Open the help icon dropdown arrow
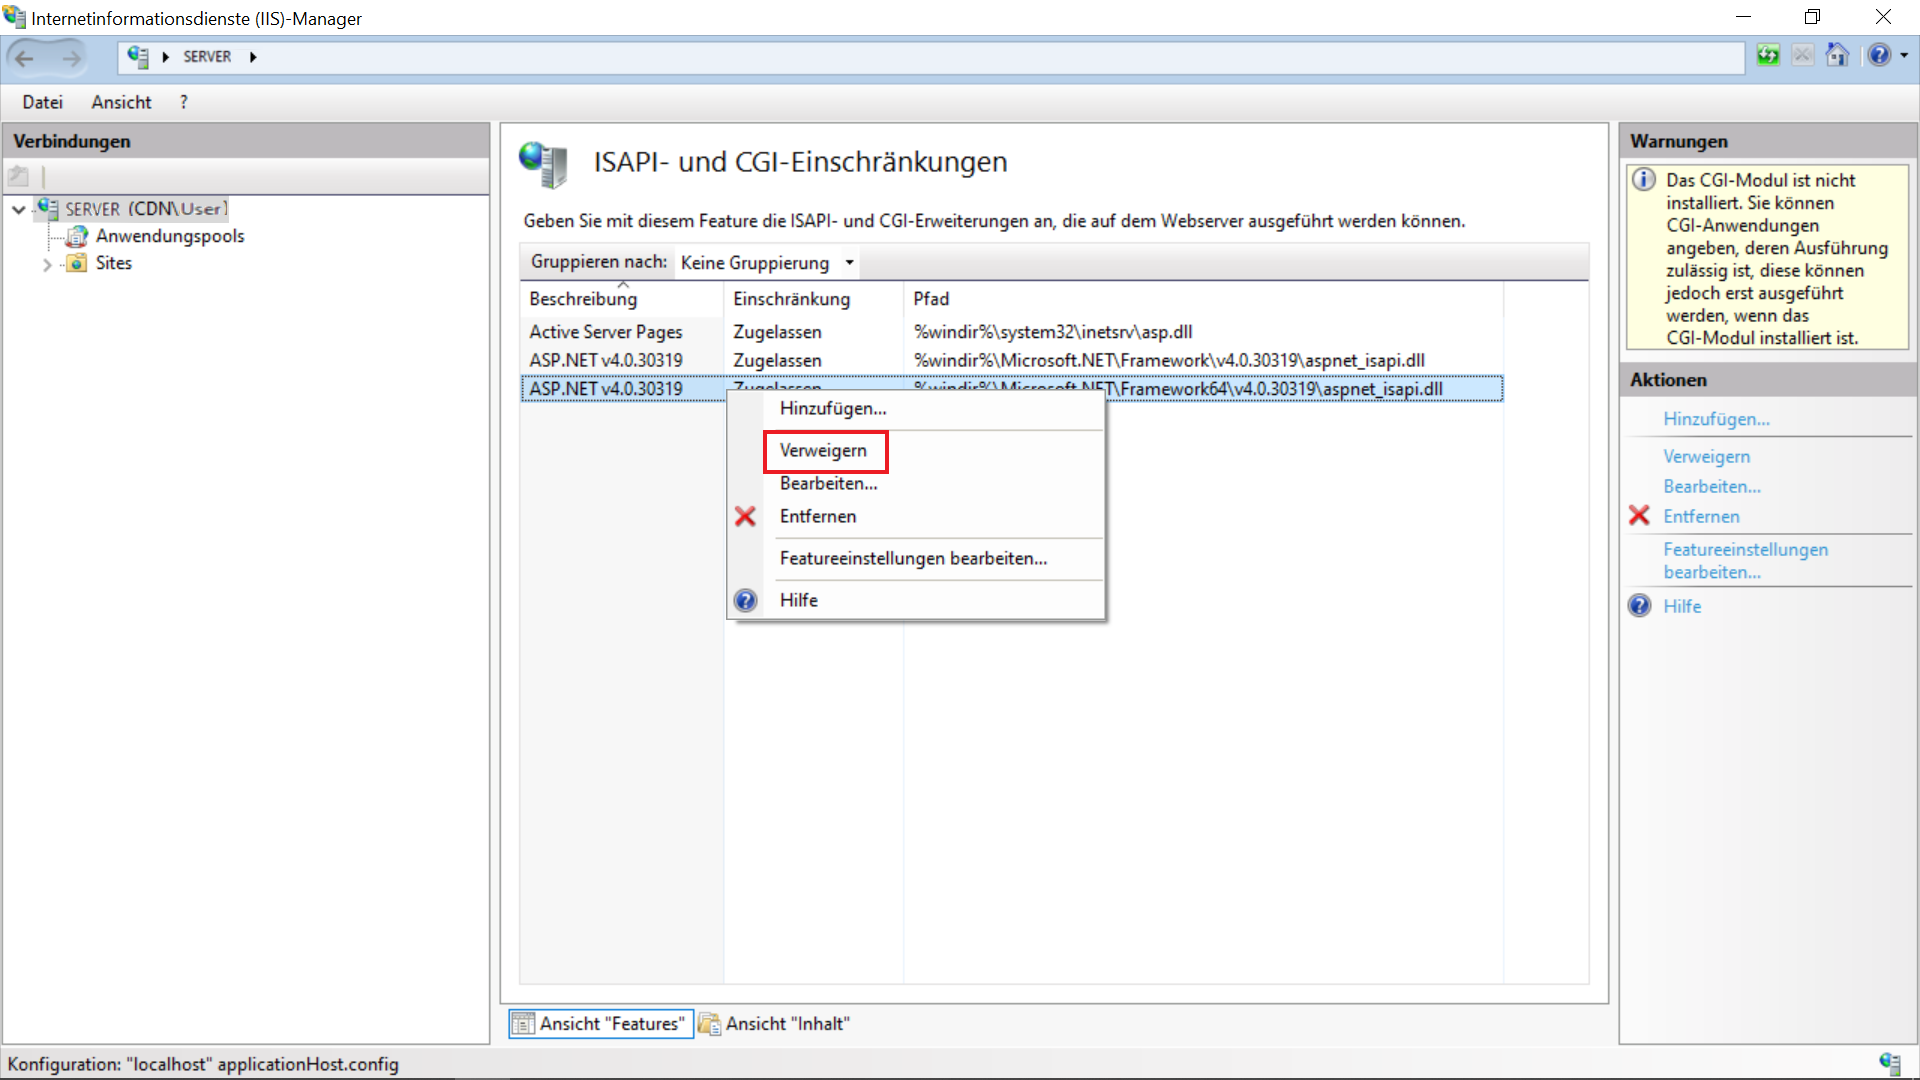1920x1080 pixels. 1904,55
